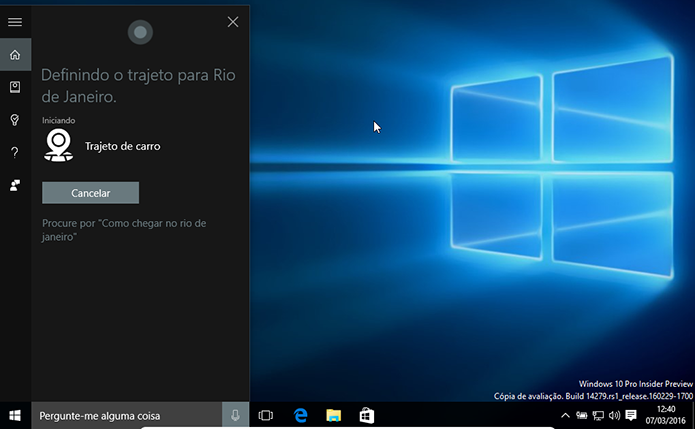The image size is (695, 429).
Task: Open the Cortana Notebook icon
Action: pyautogui.click(x=15, y=87)
